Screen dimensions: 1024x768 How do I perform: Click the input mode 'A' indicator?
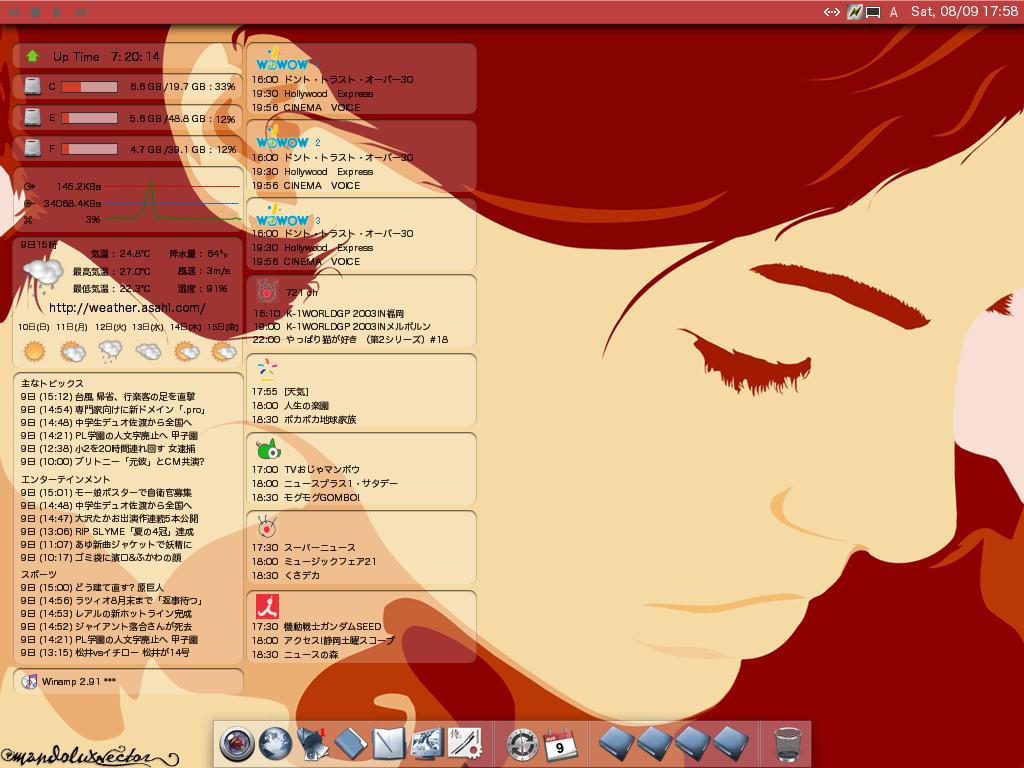tap(893, 12)
